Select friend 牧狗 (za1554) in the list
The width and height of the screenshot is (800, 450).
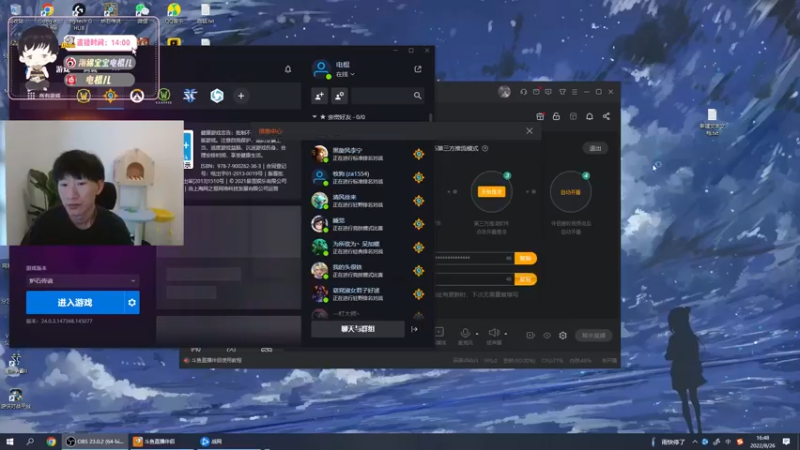click(367, 177)
